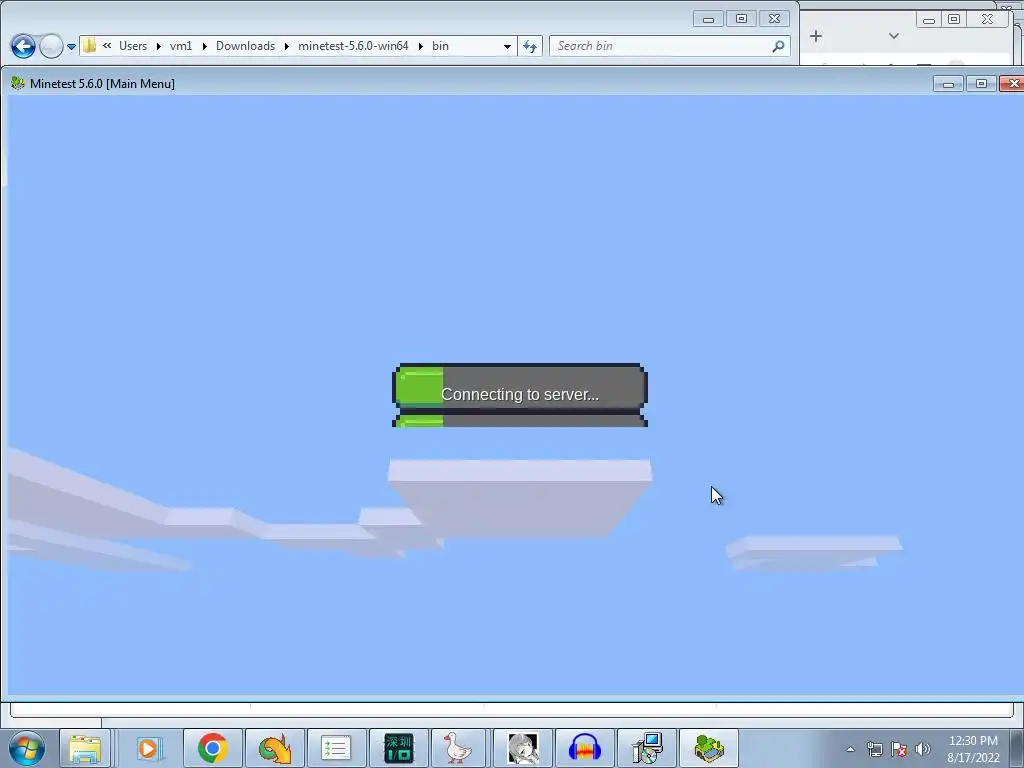Select bin in the breadcrumb path

pyautogui.click(x=440, y=46)
